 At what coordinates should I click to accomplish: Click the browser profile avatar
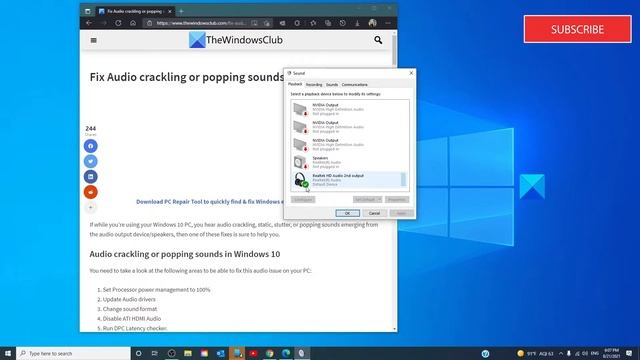(x=372, y=23)
